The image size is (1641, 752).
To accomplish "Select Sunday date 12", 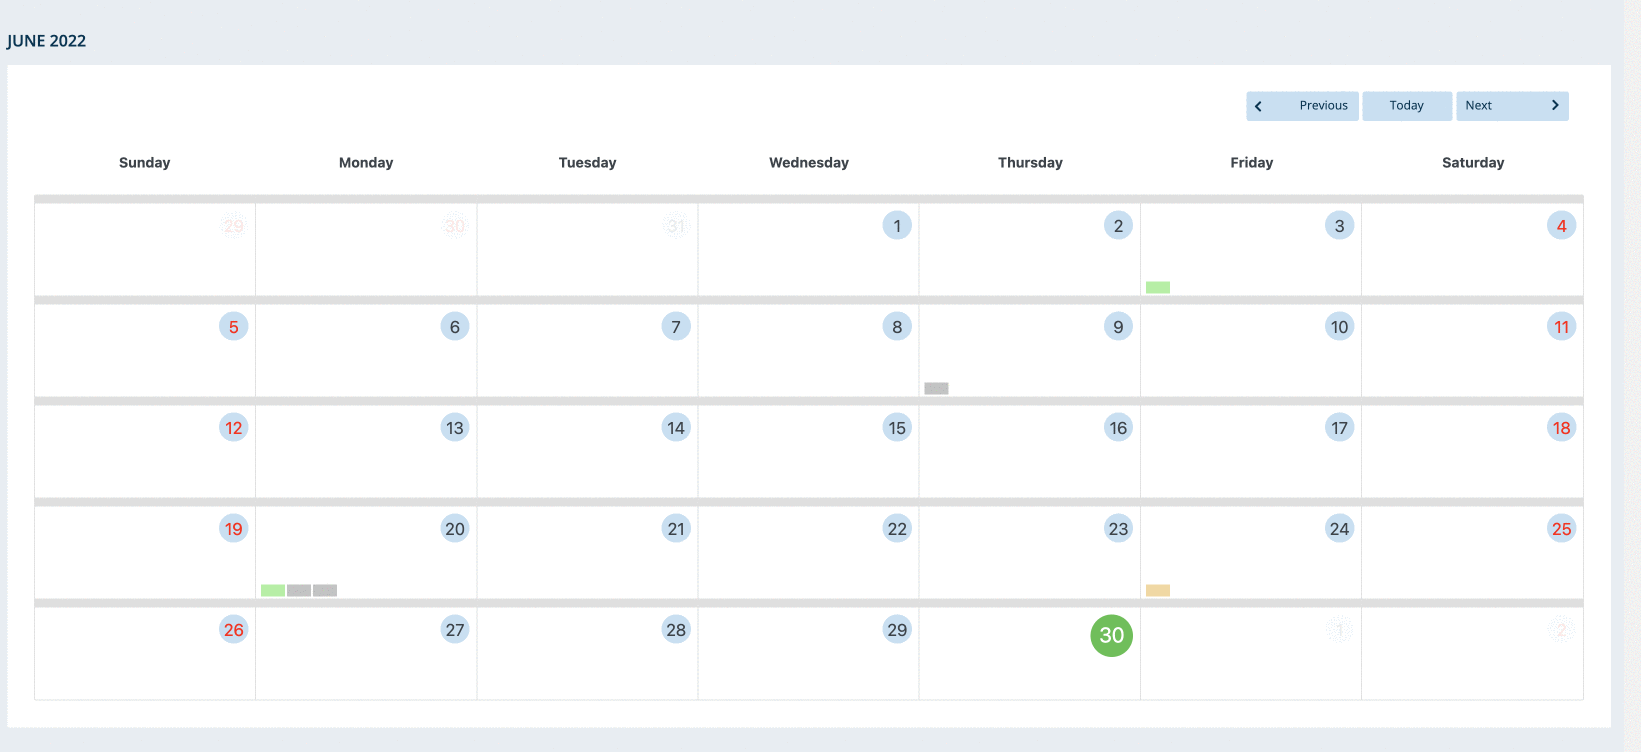I will click(233, 427).
